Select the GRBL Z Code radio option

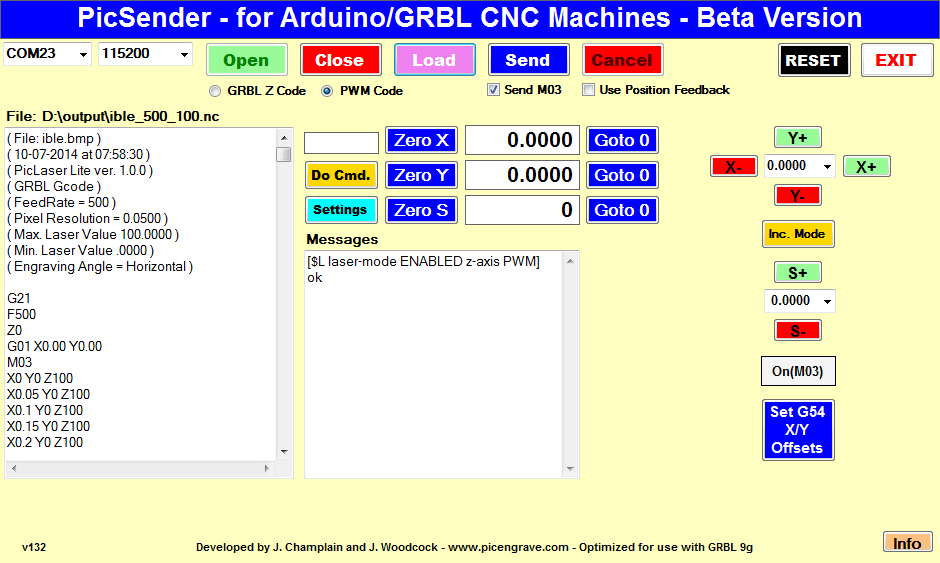[215, 91]
